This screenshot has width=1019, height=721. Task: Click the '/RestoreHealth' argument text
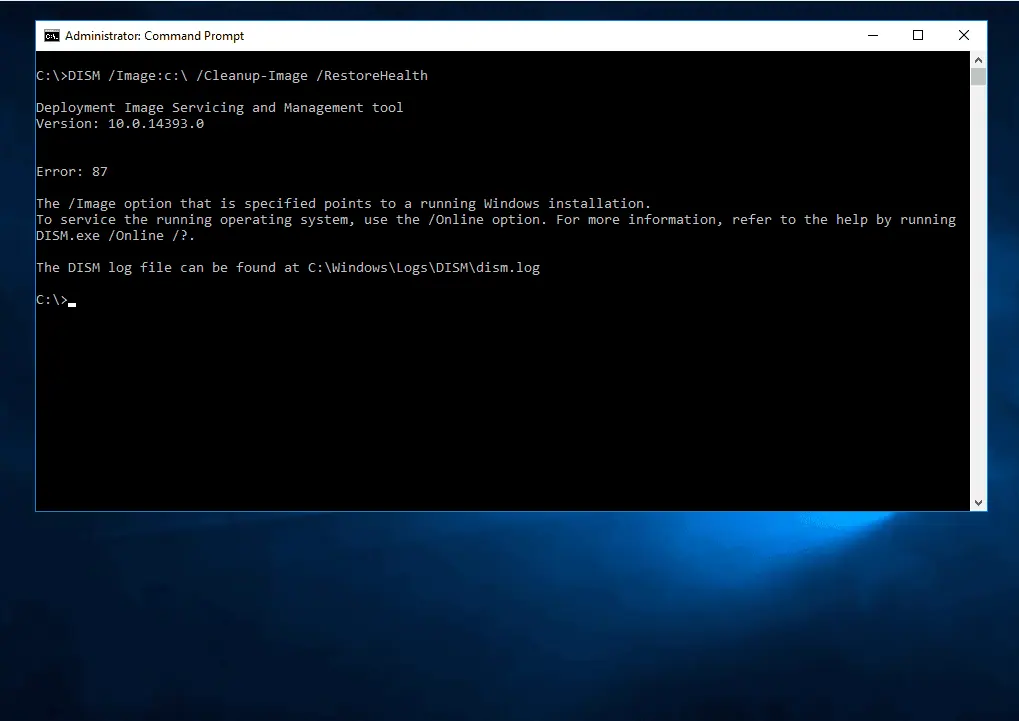(372, 75)
